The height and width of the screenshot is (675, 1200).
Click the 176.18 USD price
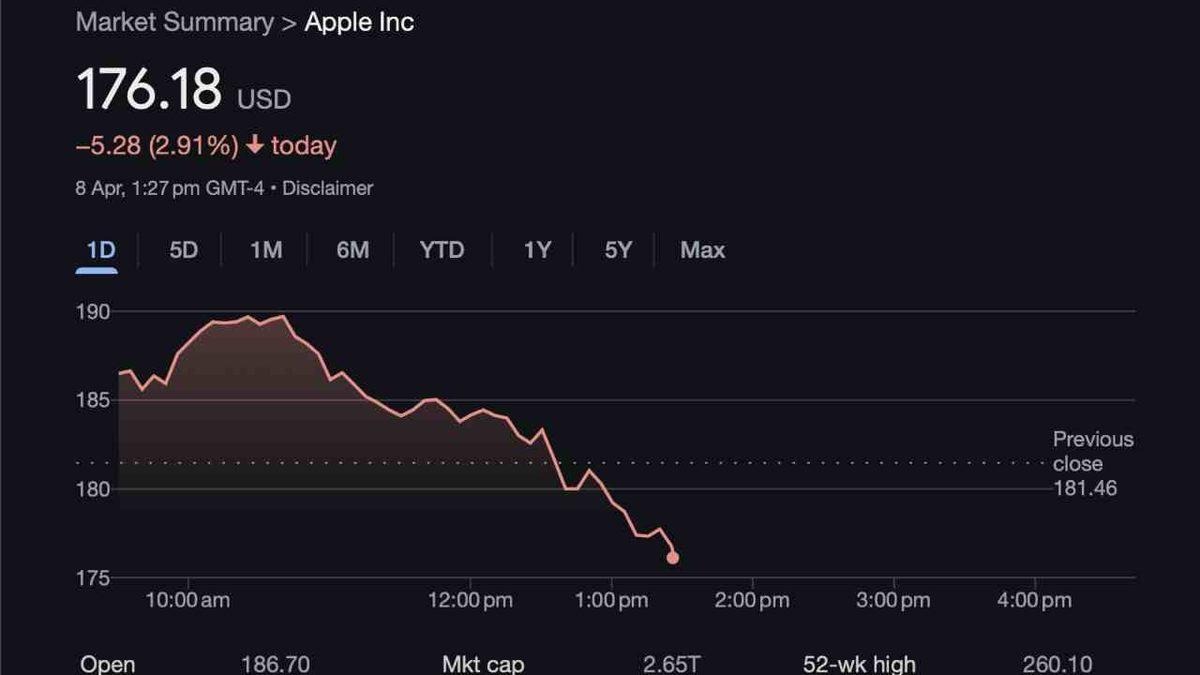coord(150,90)
